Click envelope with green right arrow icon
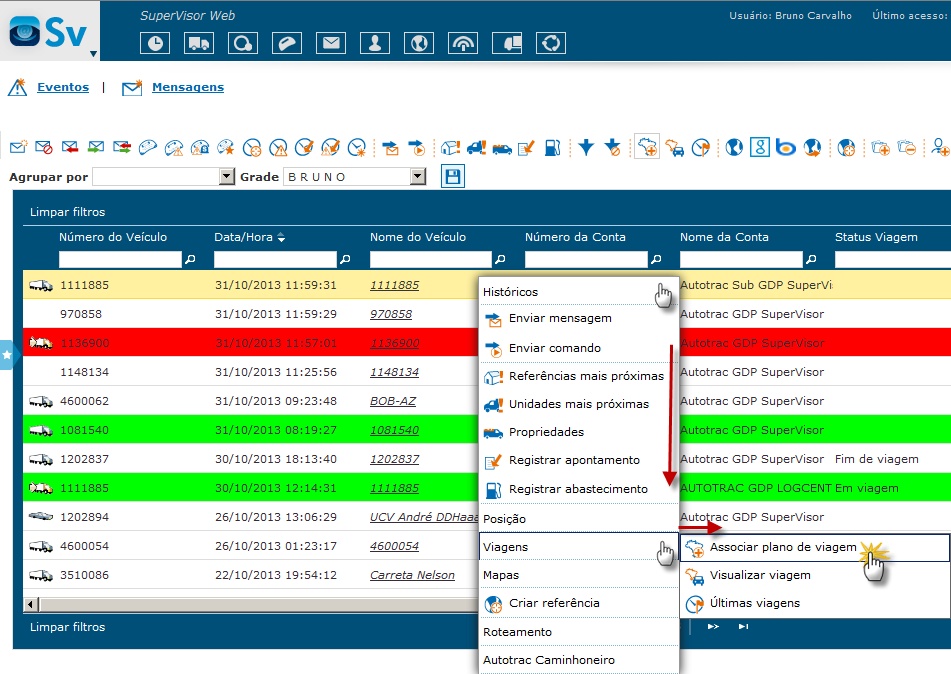The width and height of the screenshot is (951, 674). (x=96, y=147)
